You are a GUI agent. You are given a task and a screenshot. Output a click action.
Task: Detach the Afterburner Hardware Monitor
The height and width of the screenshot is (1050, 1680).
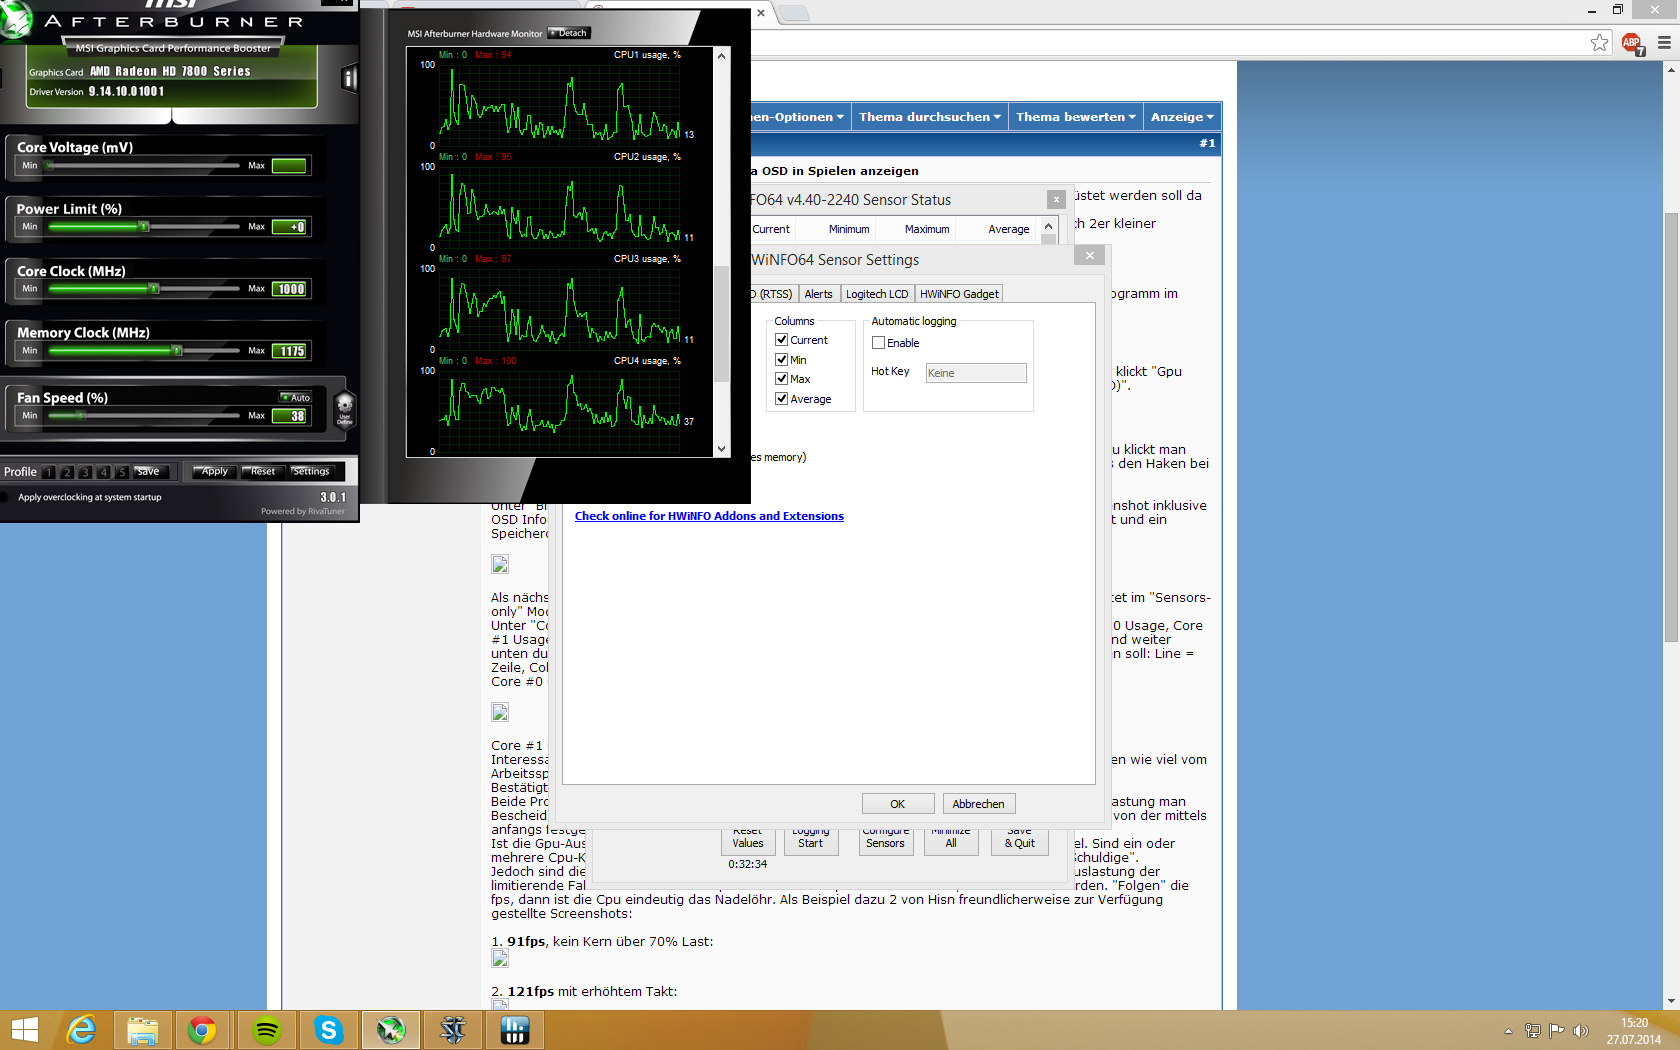570,33
